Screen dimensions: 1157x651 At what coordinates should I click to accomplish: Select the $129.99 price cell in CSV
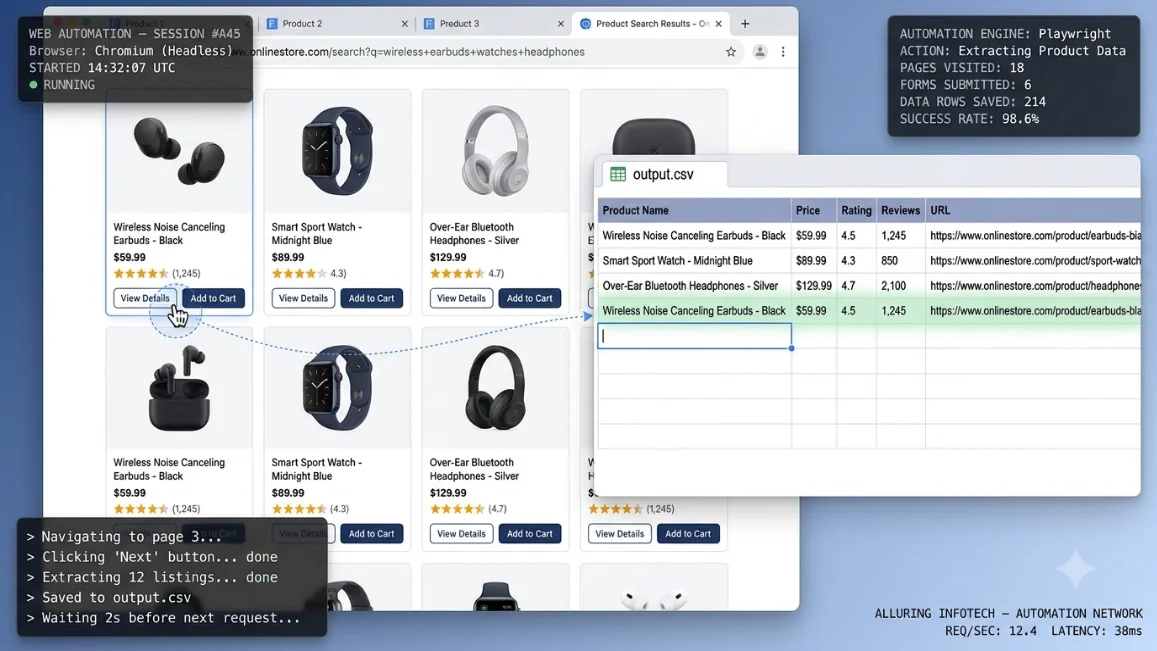coord(814,286)
